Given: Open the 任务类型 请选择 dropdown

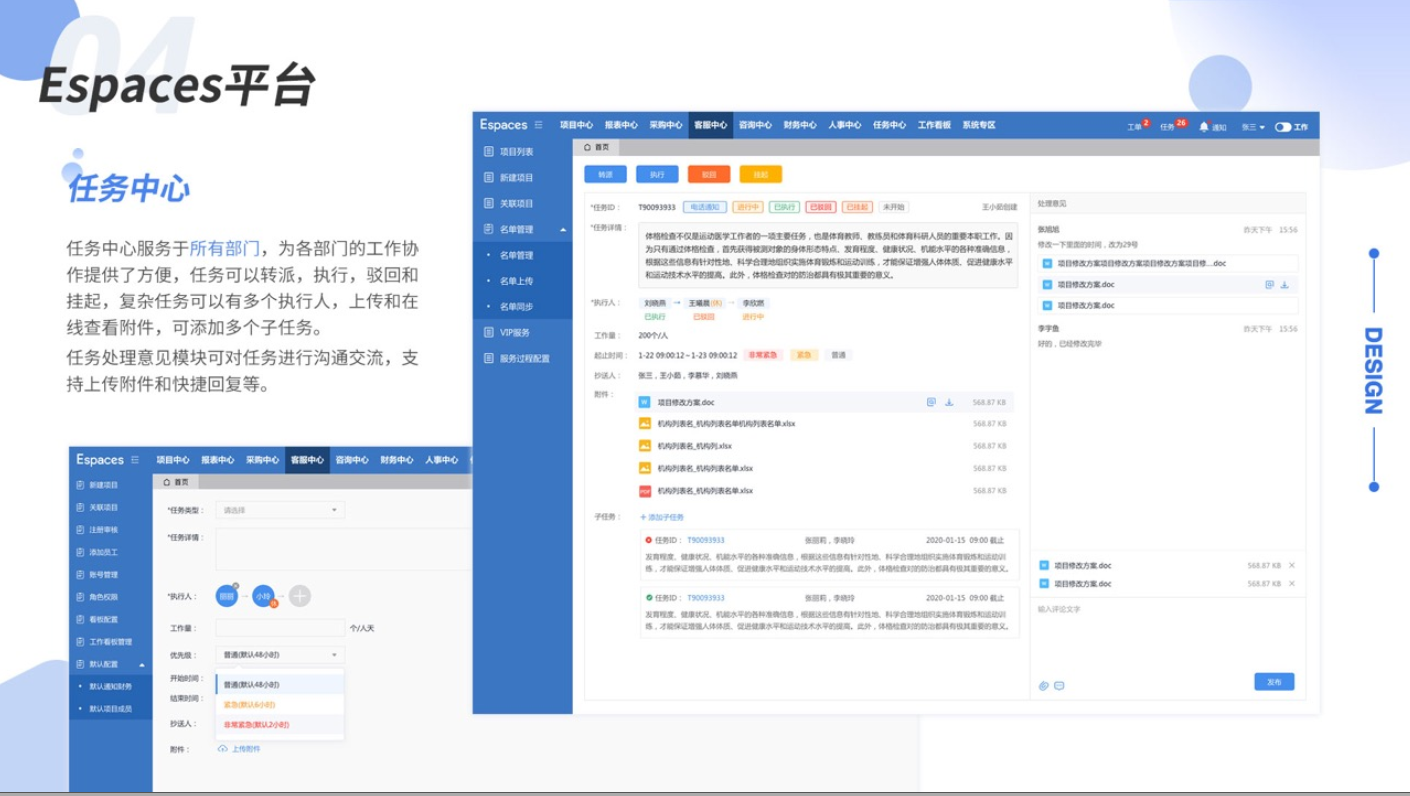Looking at the screenshot, I should point(280,510).
